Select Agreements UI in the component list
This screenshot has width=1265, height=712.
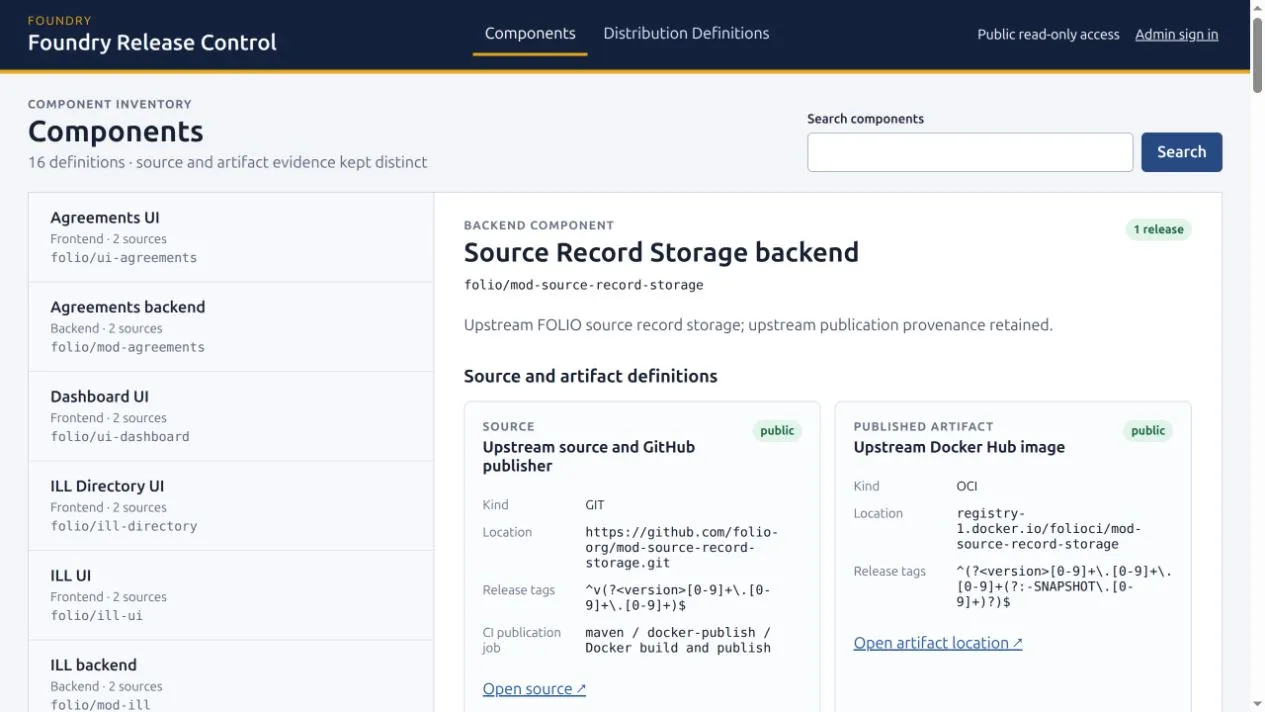231,237
